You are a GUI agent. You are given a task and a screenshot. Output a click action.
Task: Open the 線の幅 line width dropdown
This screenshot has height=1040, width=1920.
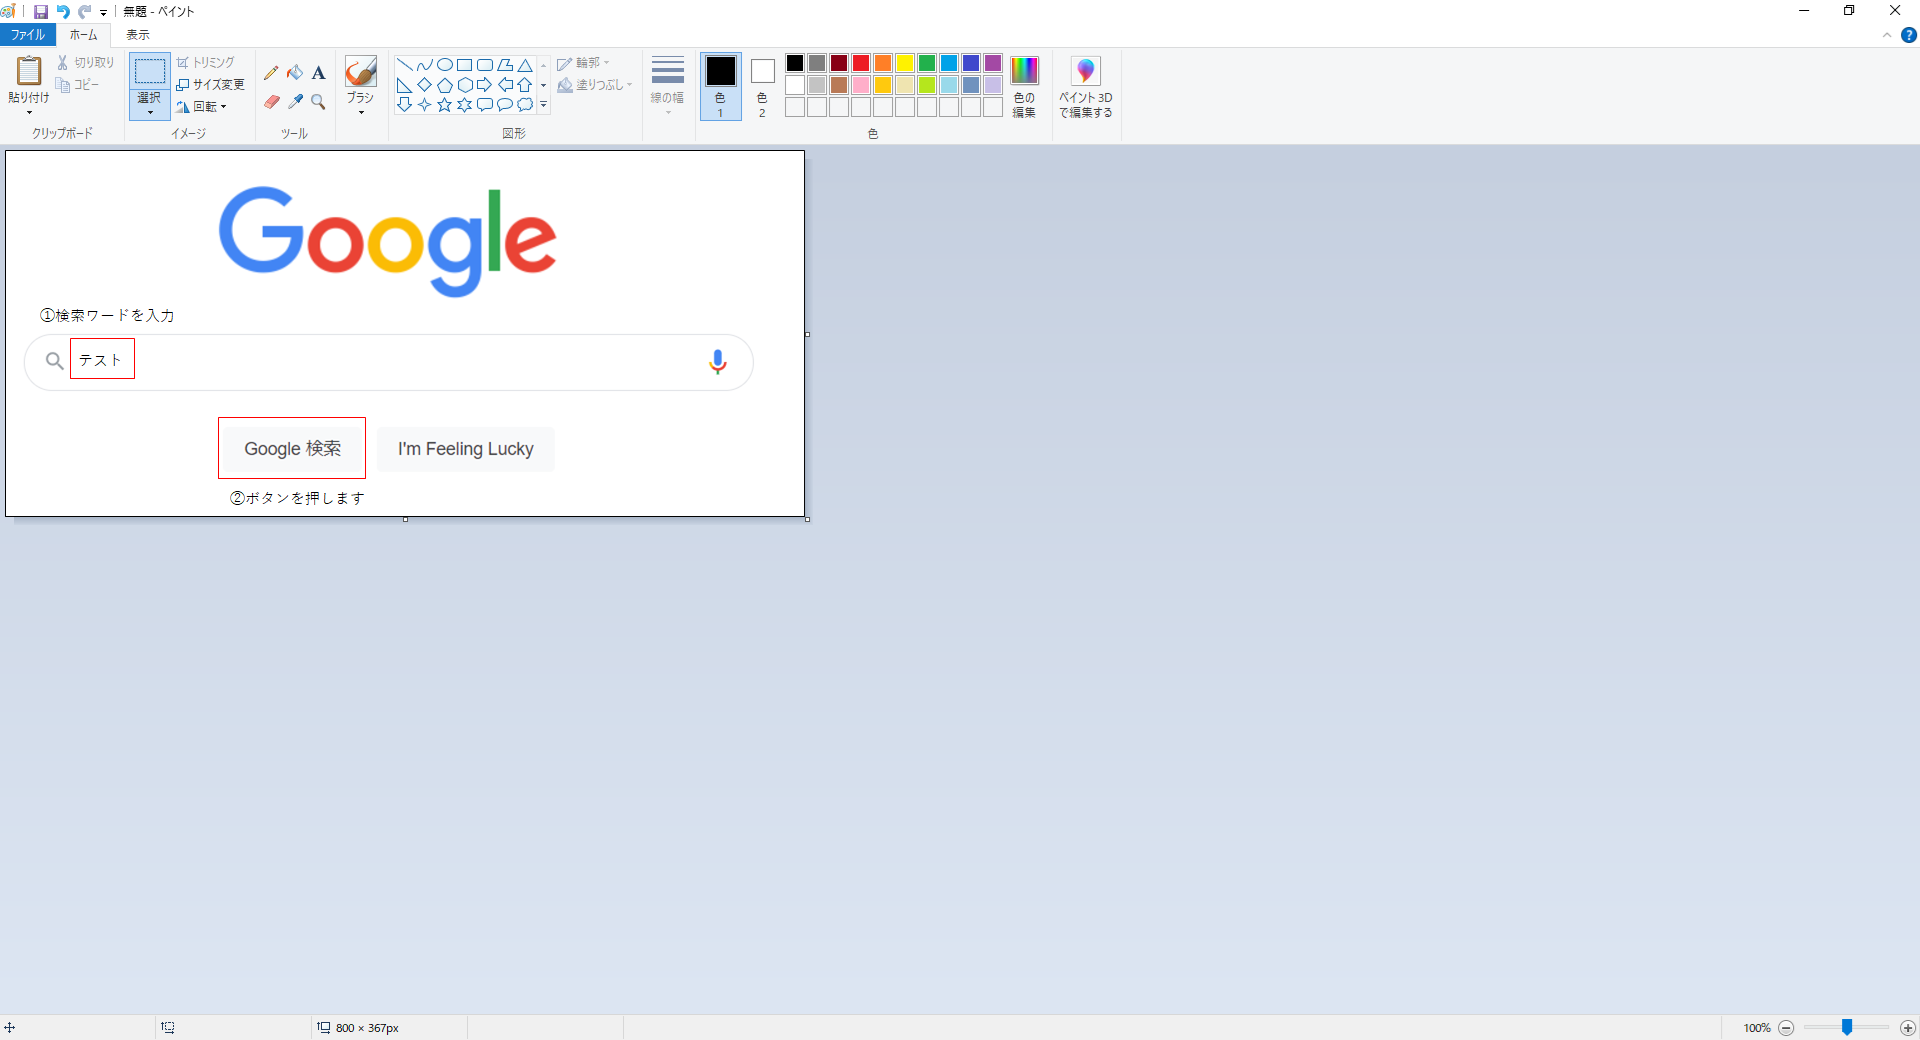pos(667,86)
